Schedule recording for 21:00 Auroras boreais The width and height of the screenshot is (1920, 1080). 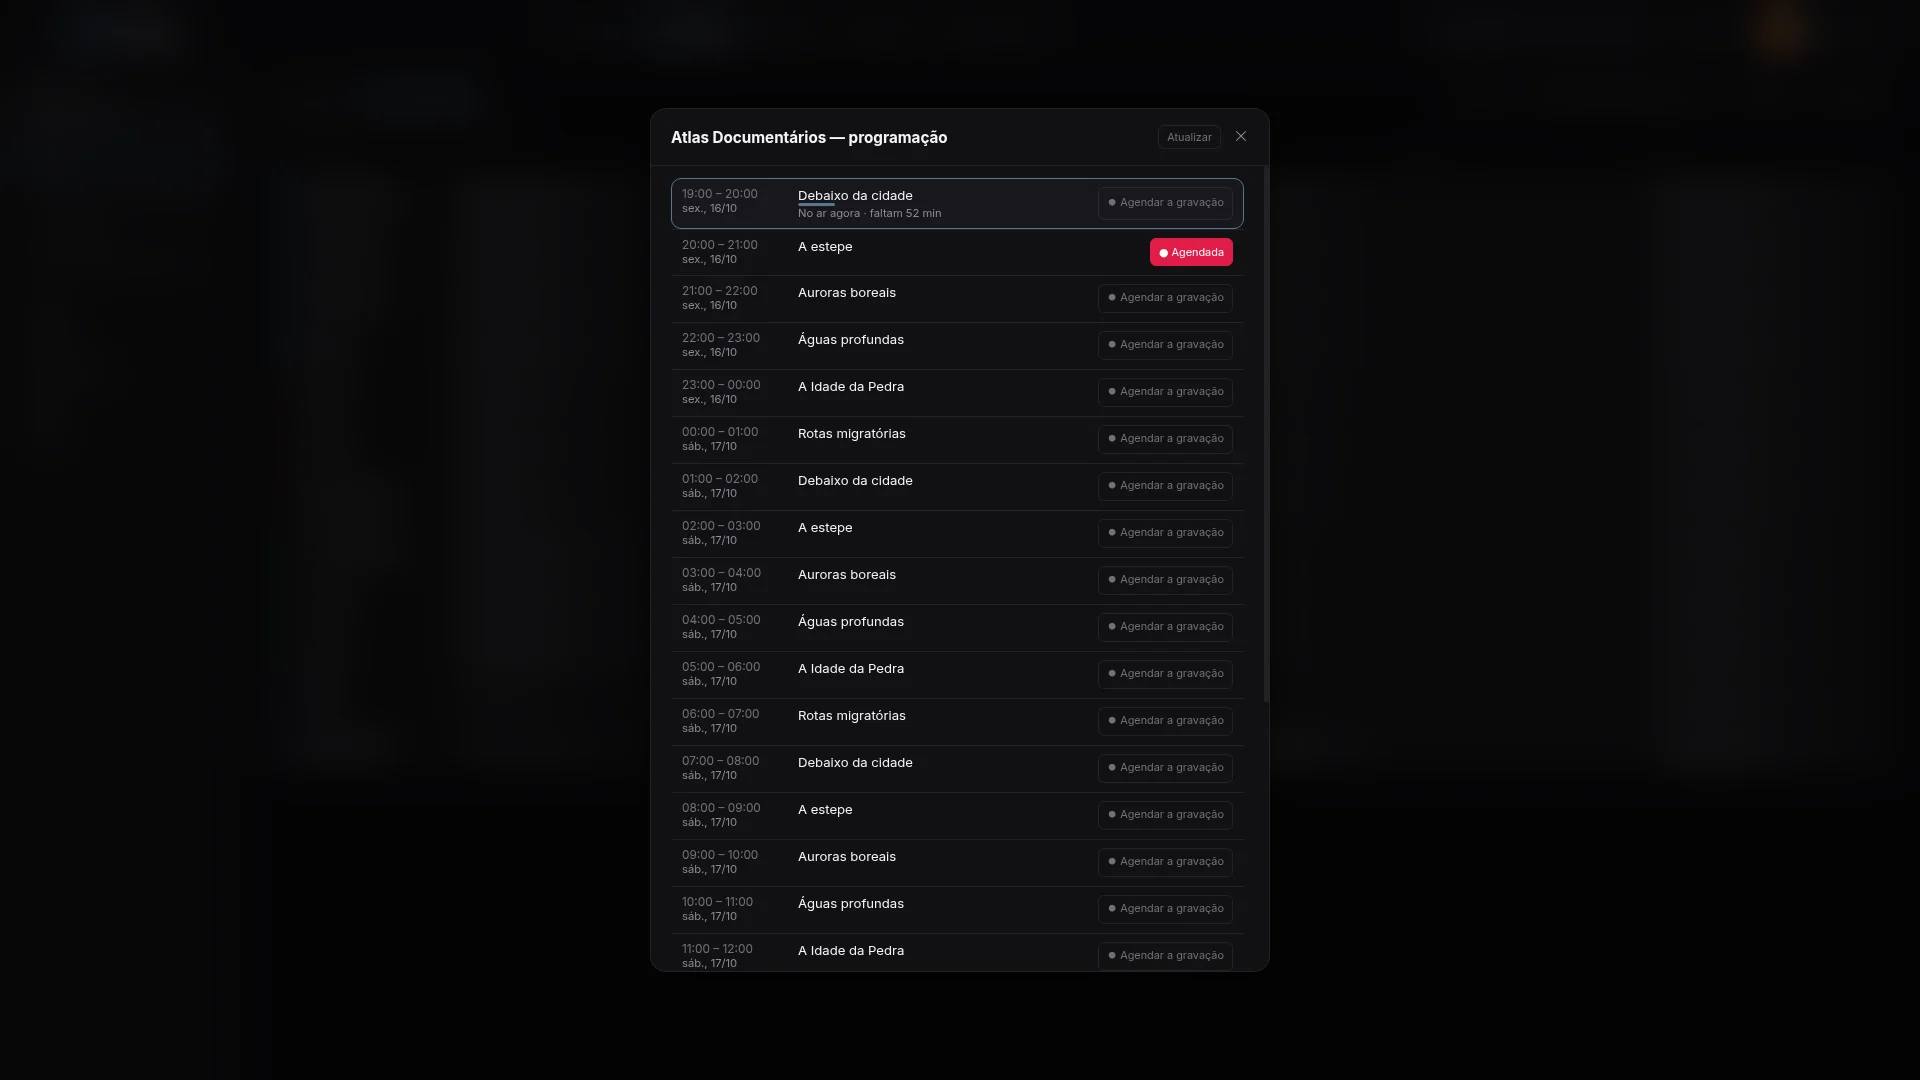pos(1165,298)
